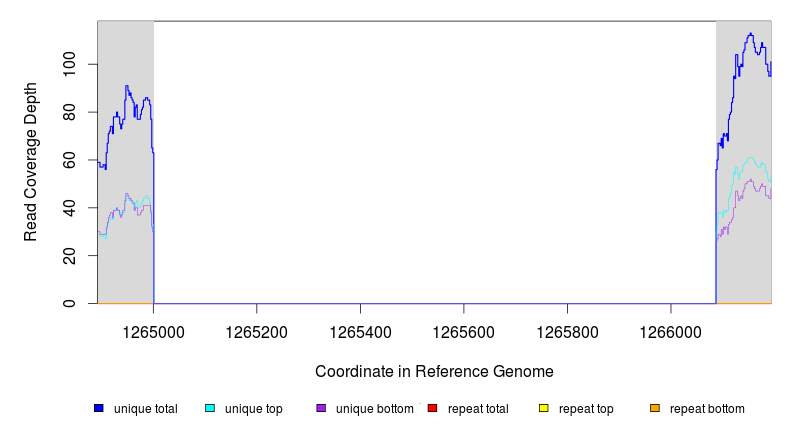Select the "repeat bottom" legend text
Screen dimensions: 792x432
pos(707,409)
